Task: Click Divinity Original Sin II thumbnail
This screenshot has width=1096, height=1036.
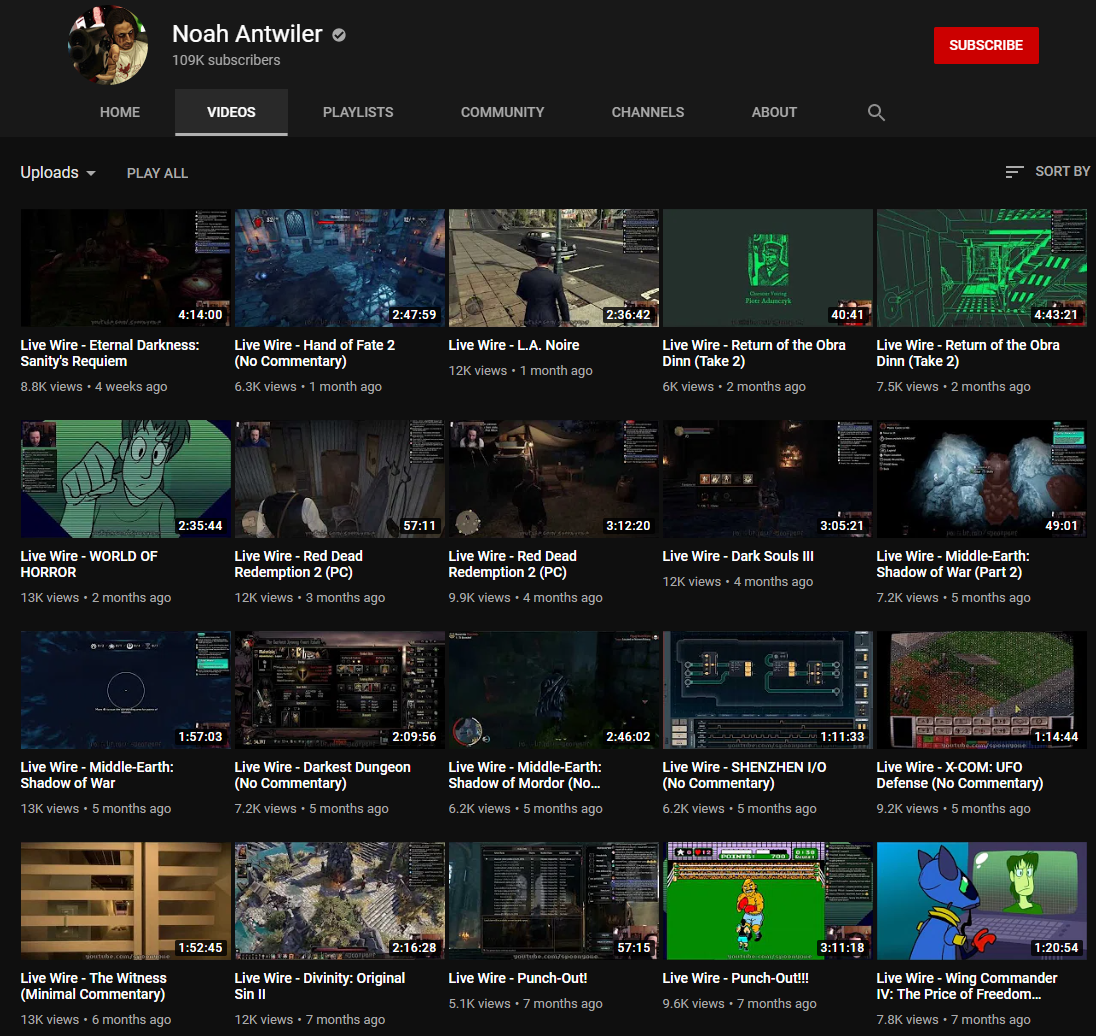Action: point(340,901)
